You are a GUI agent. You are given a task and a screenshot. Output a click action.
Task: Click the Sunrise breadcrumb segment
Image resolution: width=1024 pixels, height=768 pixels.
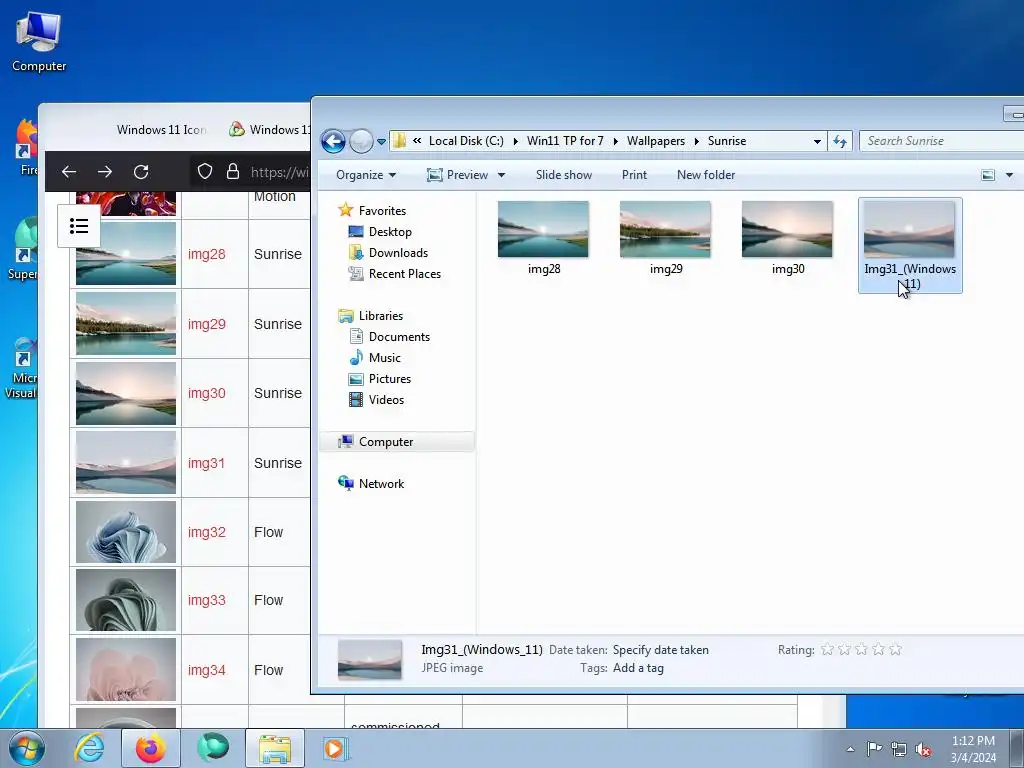point(727,141)
